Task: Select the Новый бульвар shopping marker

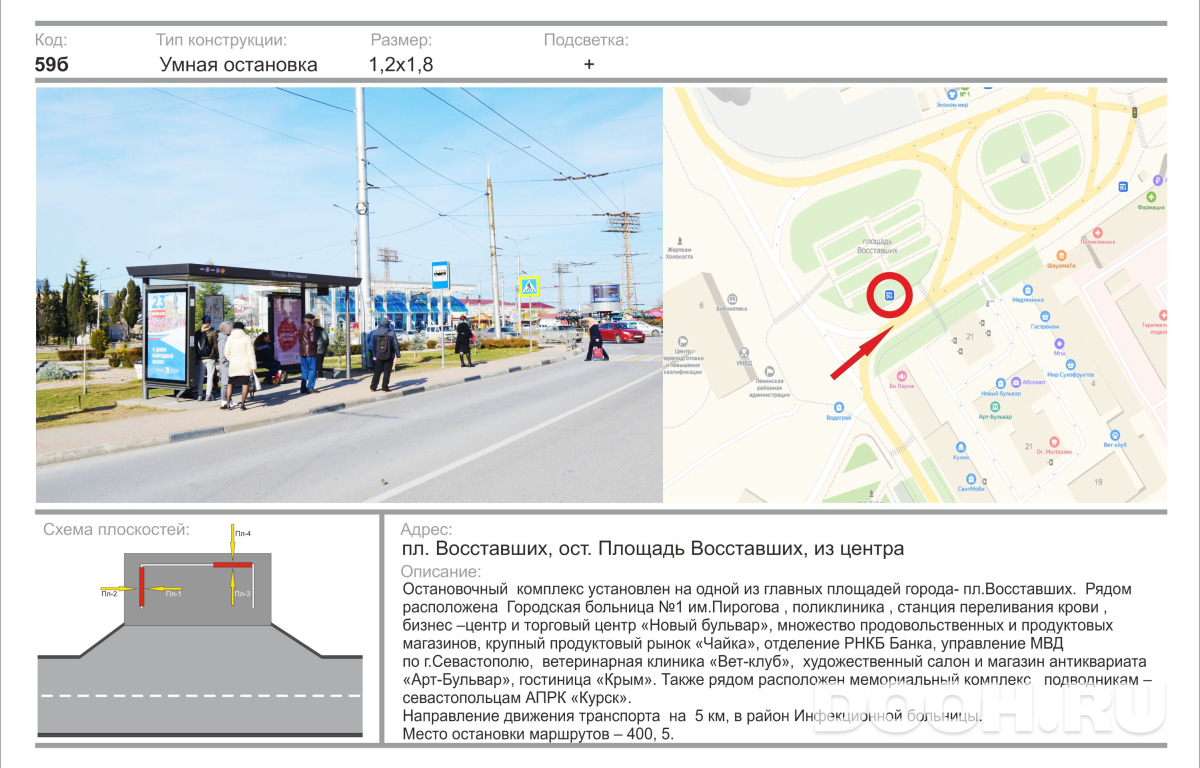Action: (999, 383)
